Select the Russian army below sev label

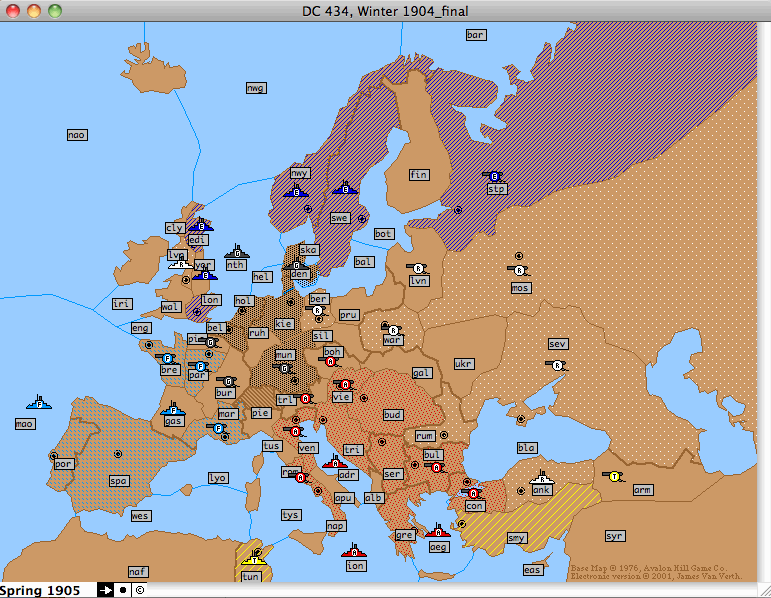pyautogui.click(x=557, y=365)
